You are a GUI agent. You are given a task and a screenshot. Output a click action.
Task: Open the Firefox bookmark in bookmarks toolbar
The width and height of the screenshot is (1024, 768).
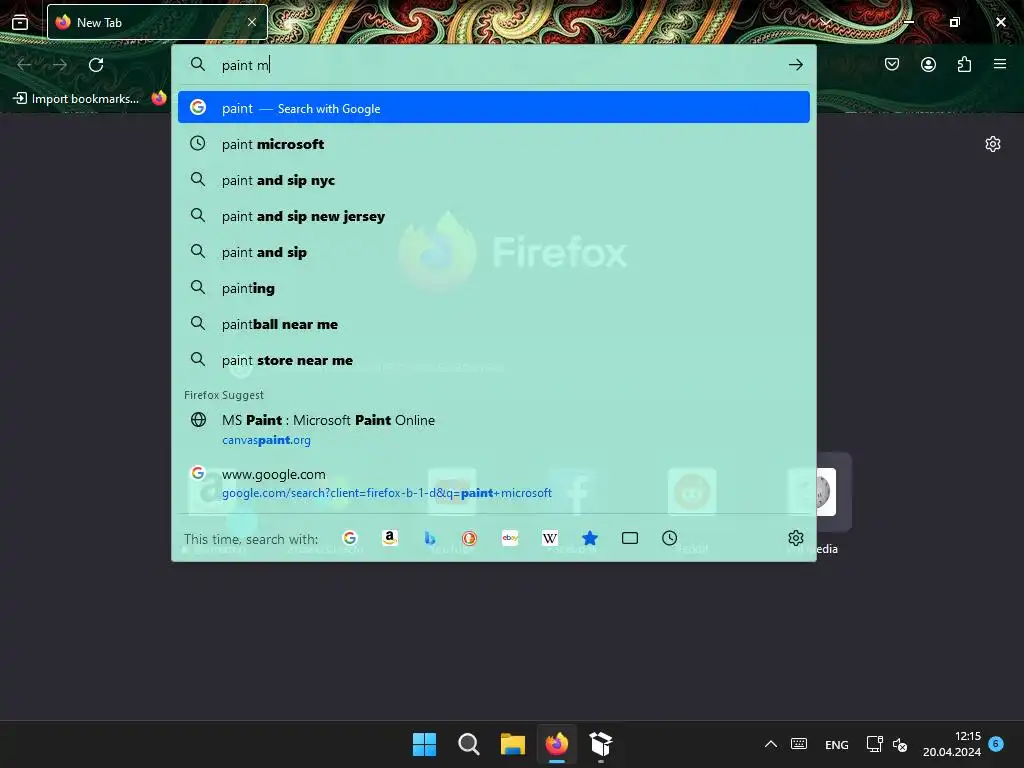point(159,99)
